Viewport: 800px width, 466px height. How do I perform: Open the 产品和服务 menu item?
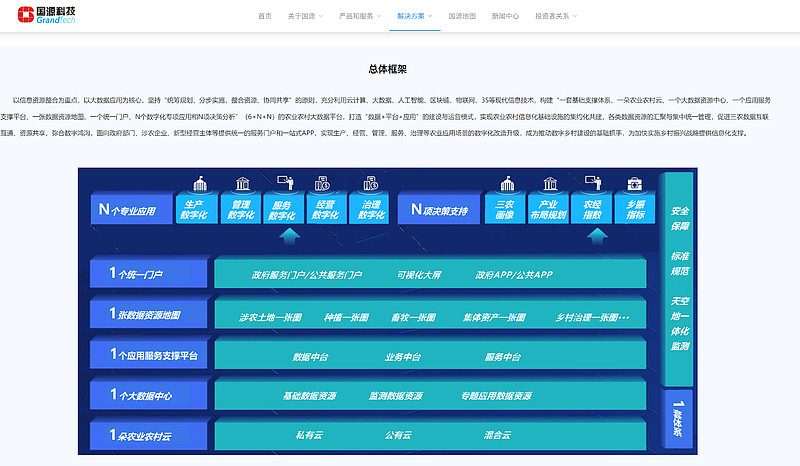click(x=356, y=16)
